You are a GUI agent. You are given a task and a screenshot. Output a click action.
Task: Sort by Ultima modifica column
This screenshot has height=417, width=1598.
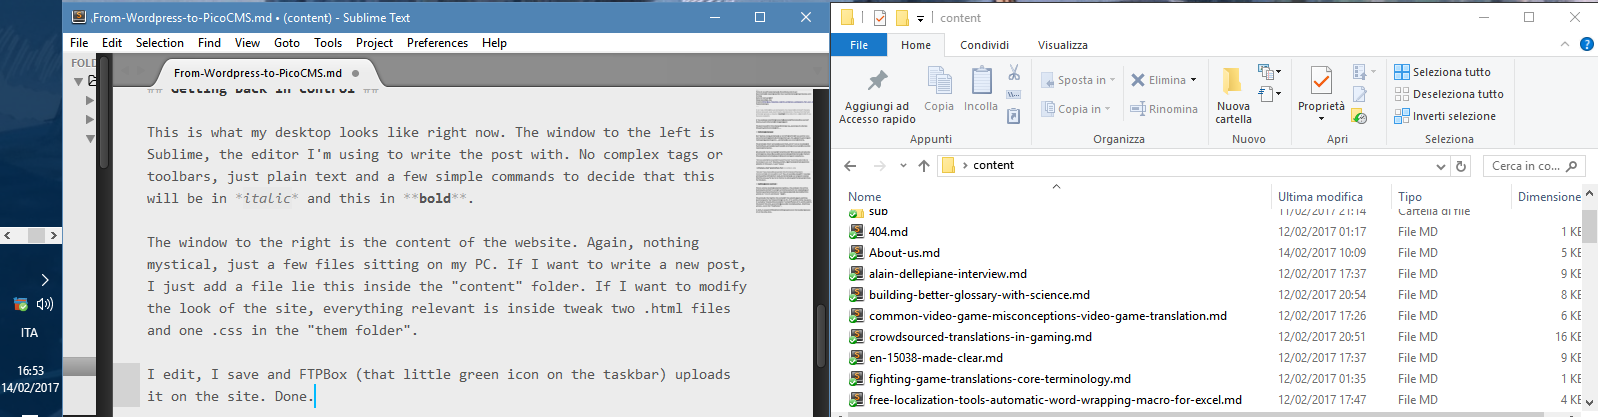click(x=1320, y=197)
